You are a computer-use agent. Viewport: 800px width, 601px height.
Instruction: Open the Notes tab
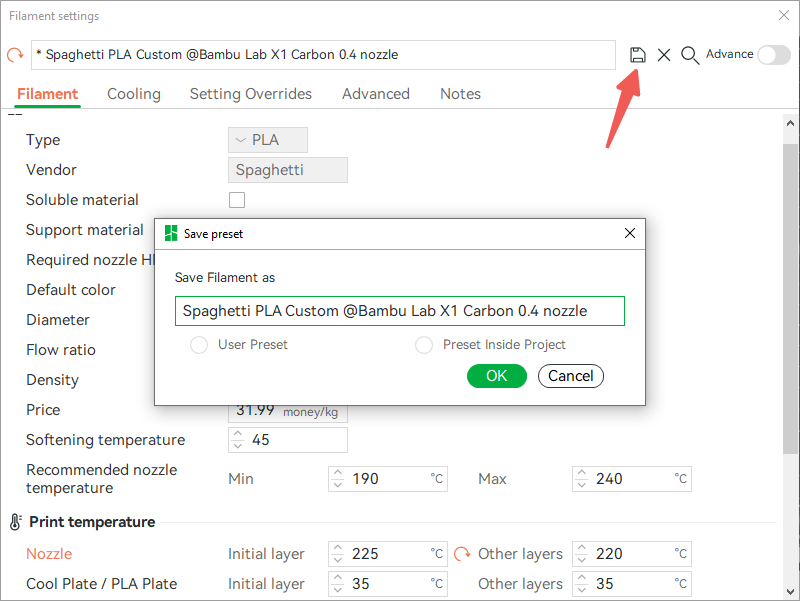tap(460, 94)
